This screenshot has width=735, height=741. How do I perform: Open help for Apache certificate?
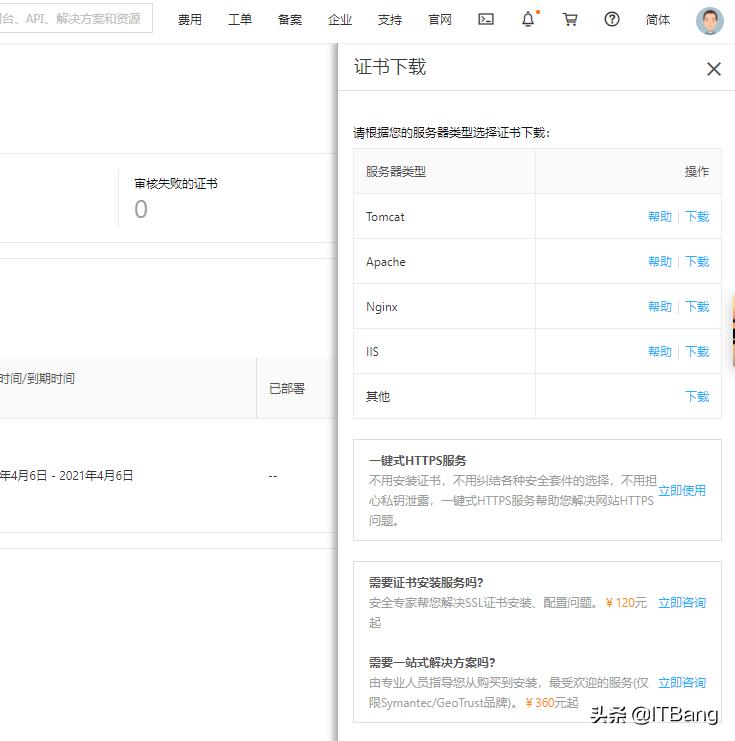pyautogui.click(x=660, y=262)
